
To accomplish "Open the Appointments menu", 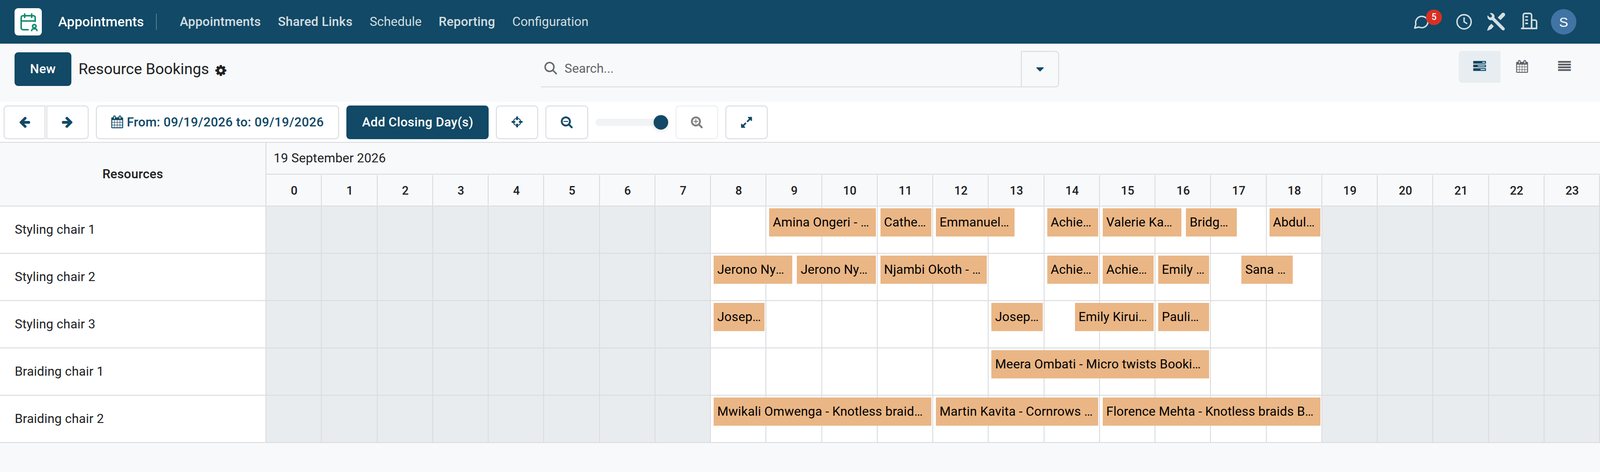I will [x=220, y=21].
